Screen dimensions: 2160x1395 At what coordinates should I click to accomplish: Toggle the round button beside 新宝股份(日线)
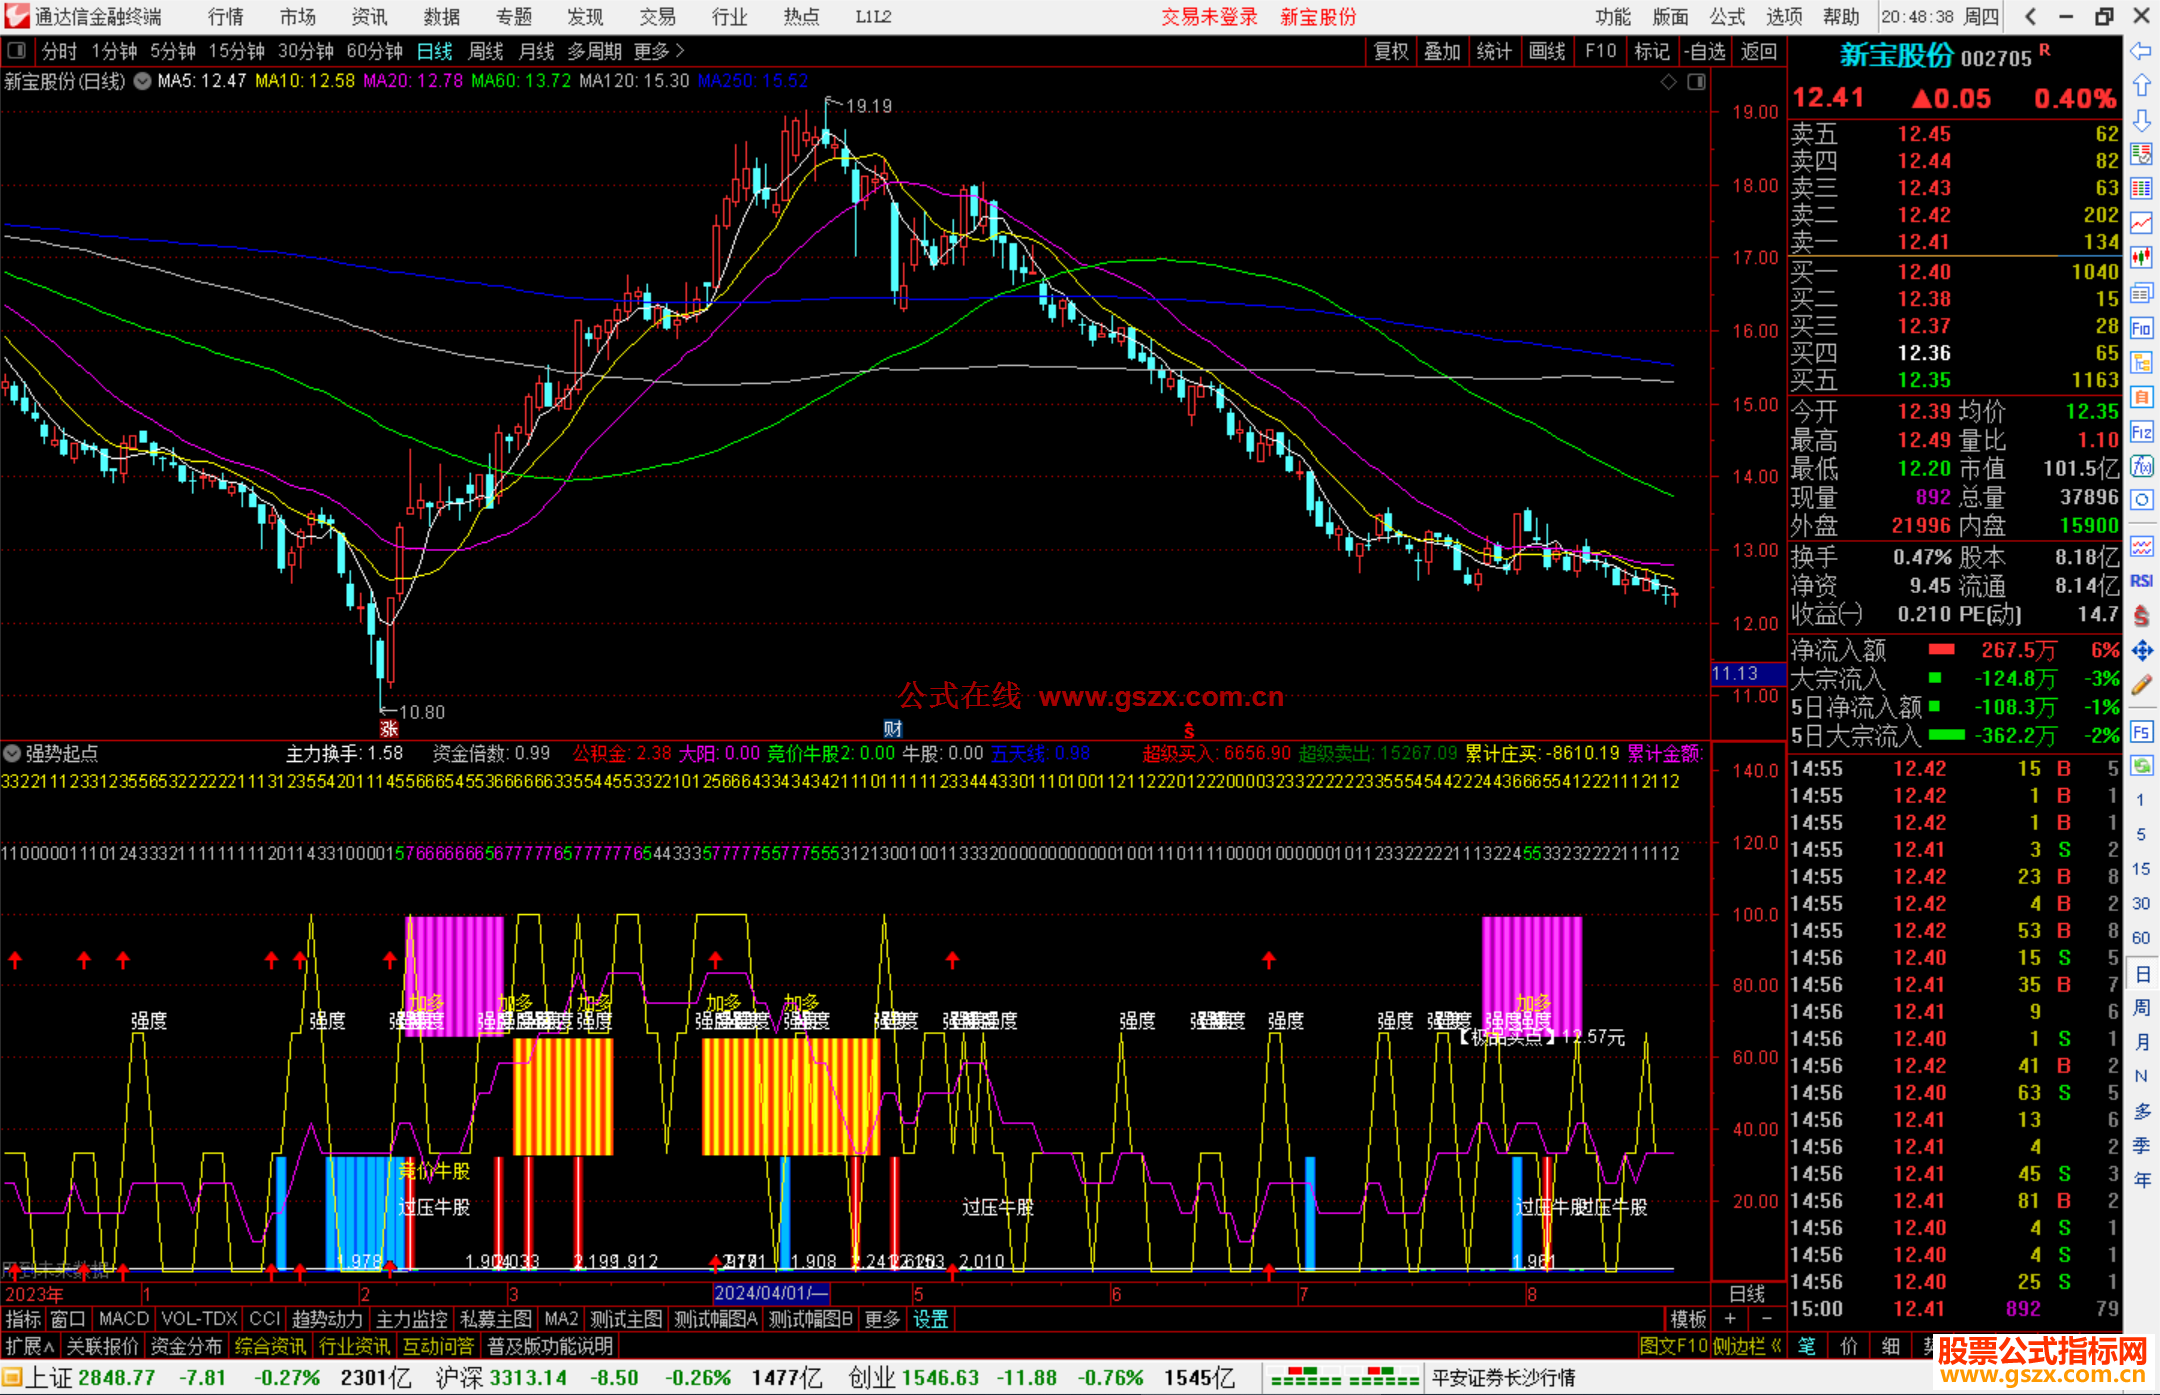[143, 81]
